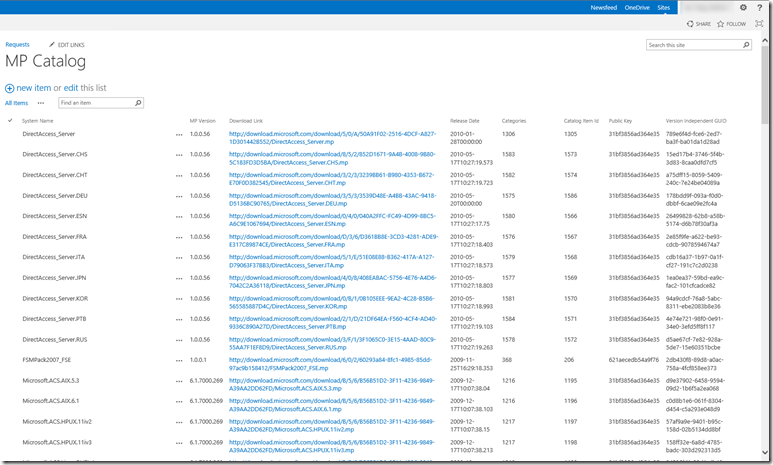Open ellipsis menu for DirectAccess_Server.FRA
Viewport: 773px width, 465px height.
179,237
